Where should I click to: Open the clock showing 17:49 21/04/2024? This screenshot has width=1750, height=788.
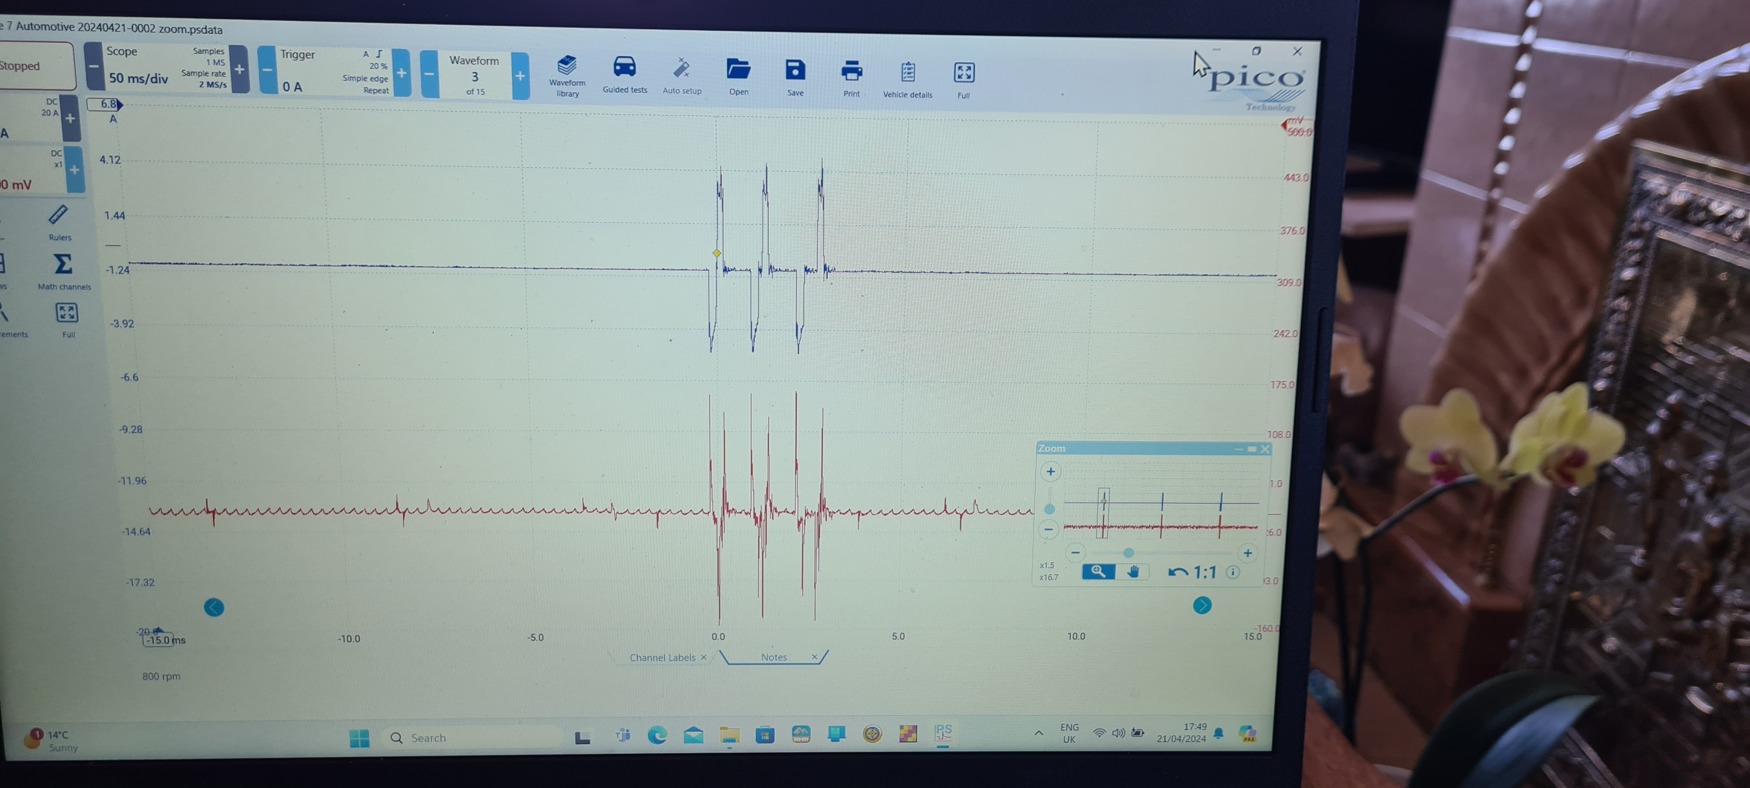(1182, 733)
